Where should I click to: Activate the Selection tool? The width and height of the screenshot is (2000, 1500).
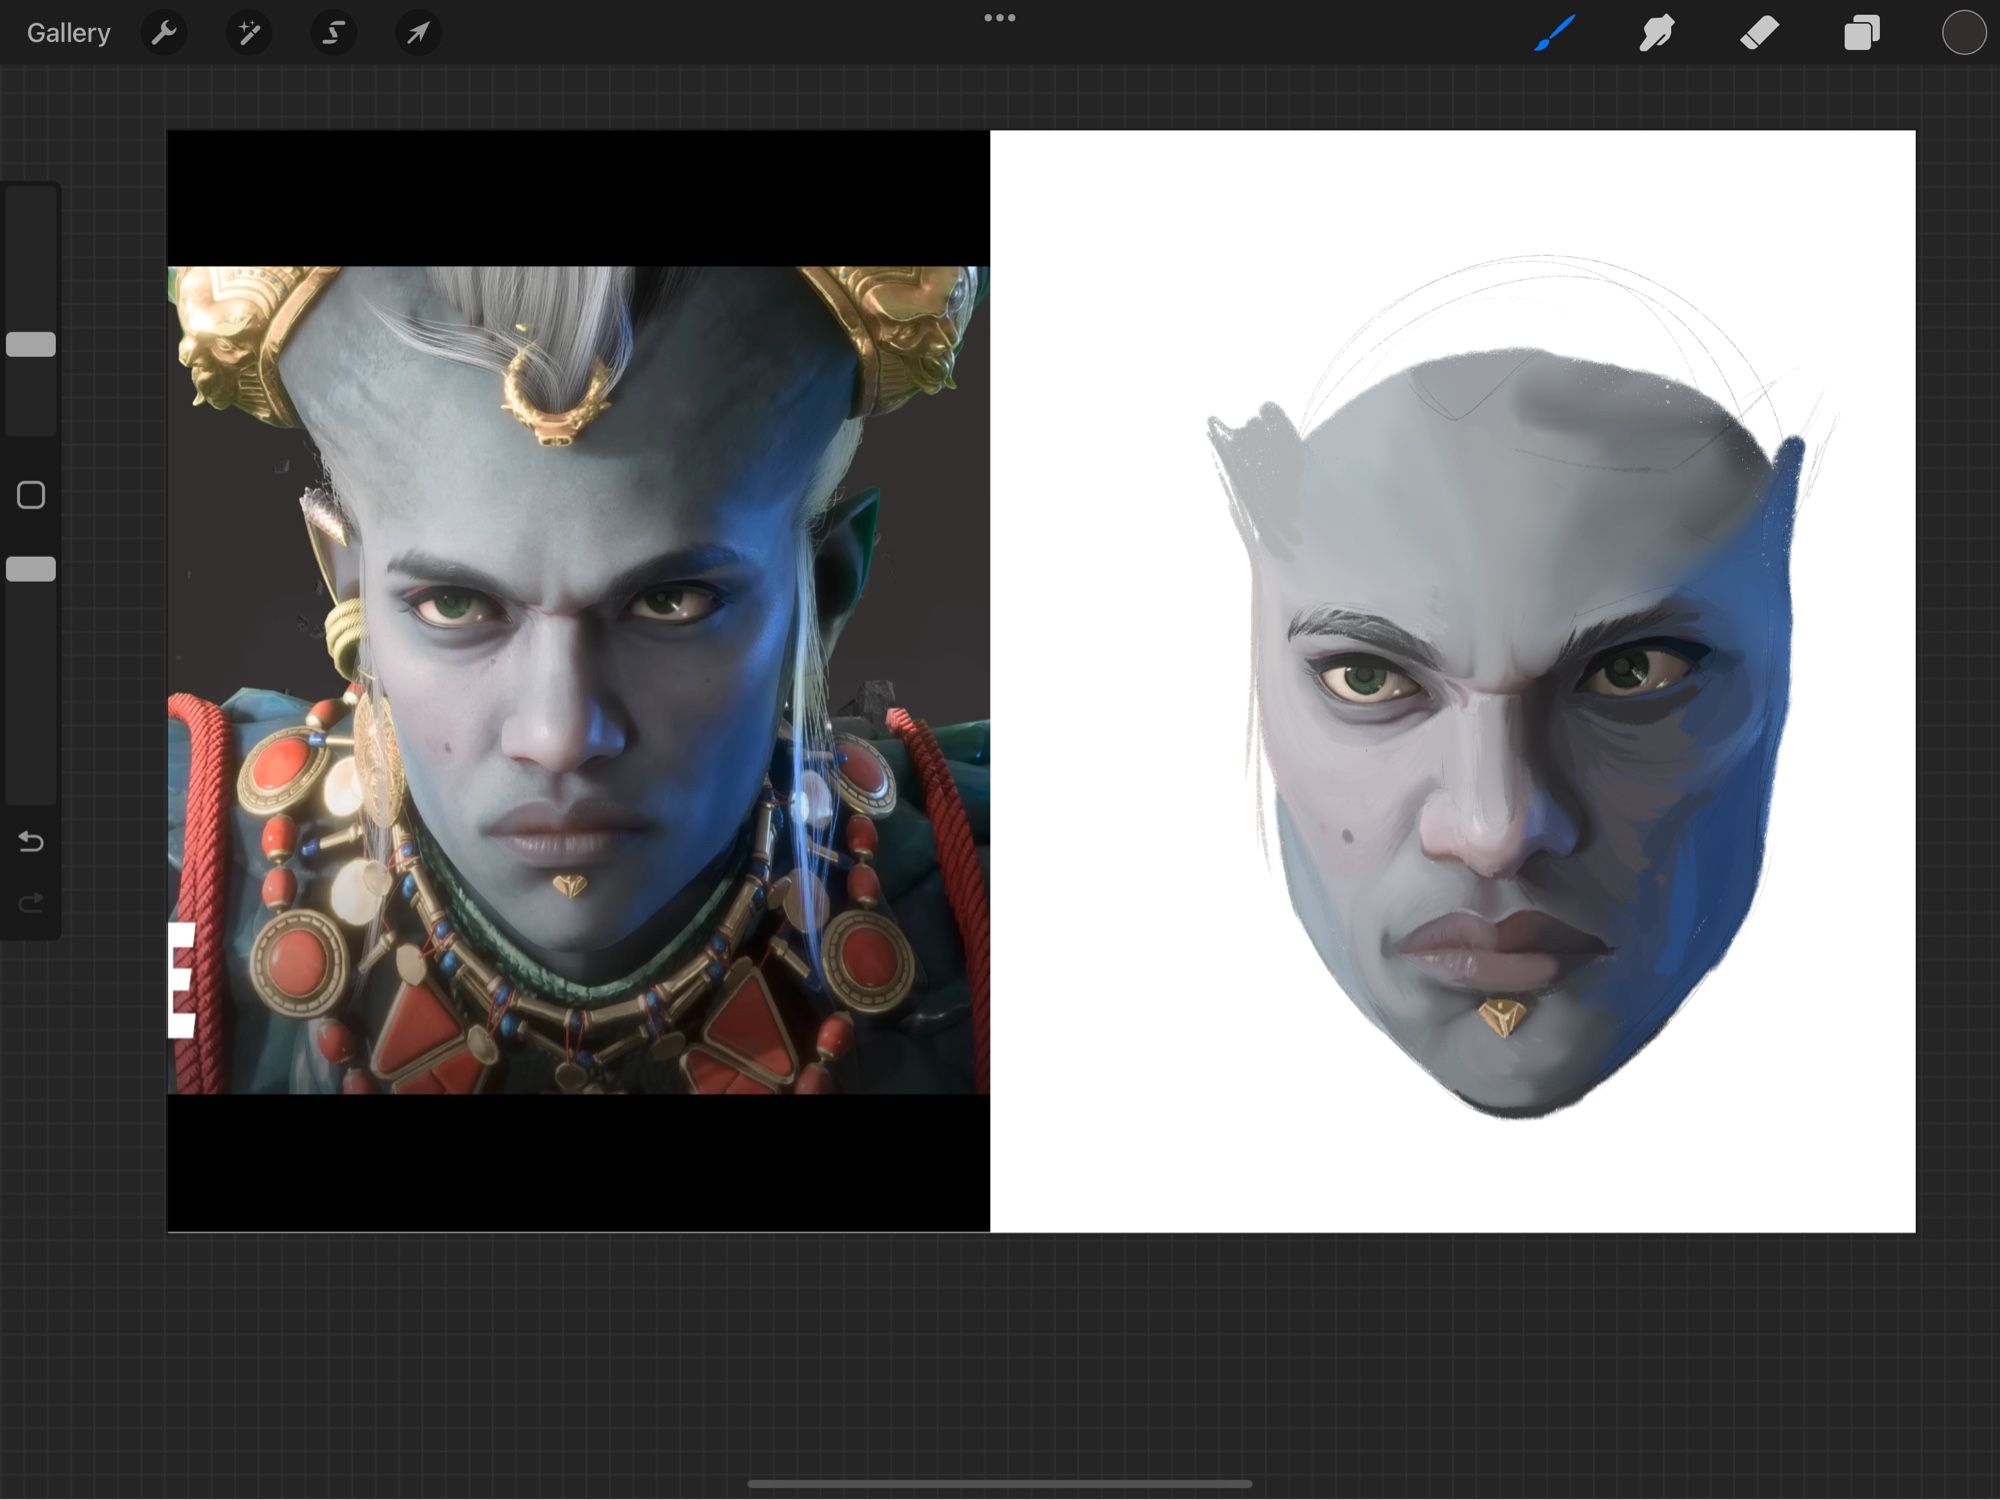(333, 33)
